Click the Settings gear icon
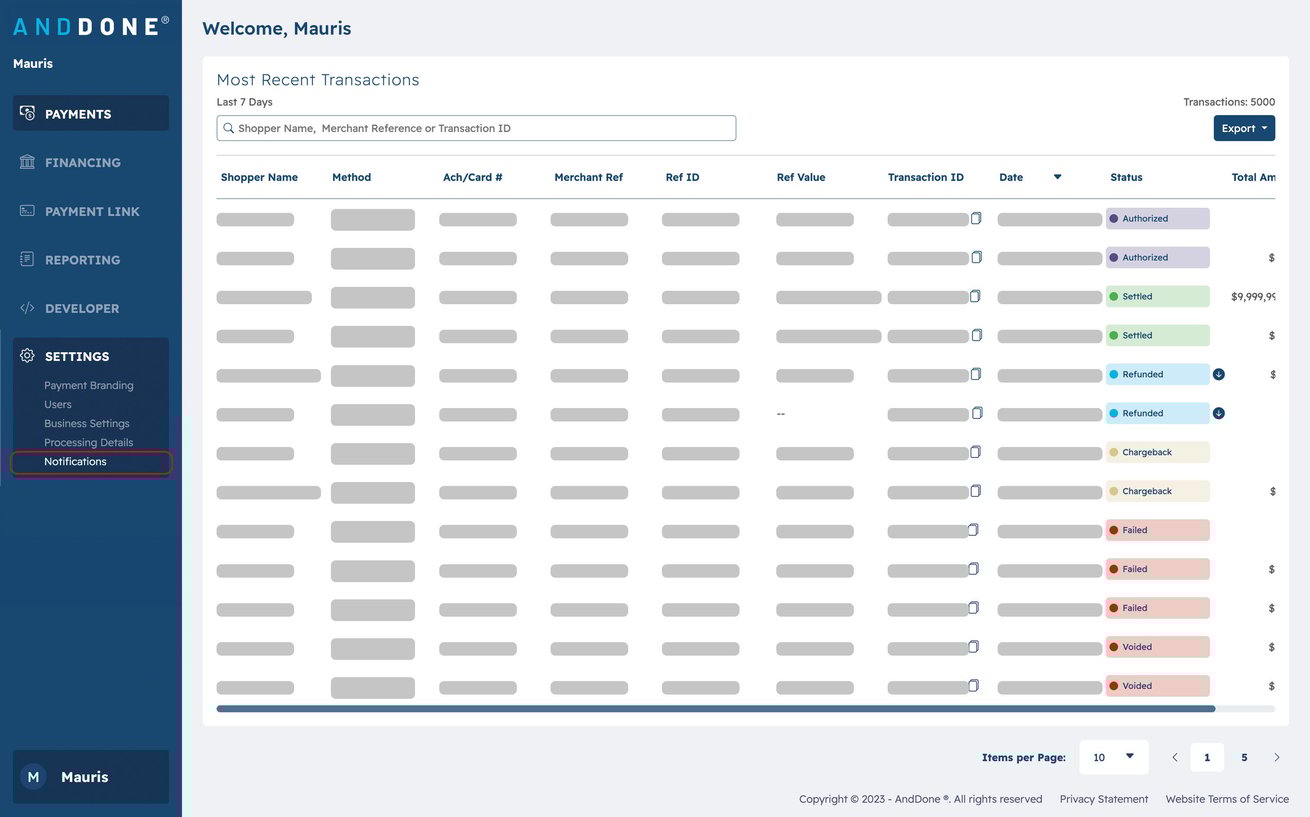This screenshot has width=1310, height=817. [27, 356]
